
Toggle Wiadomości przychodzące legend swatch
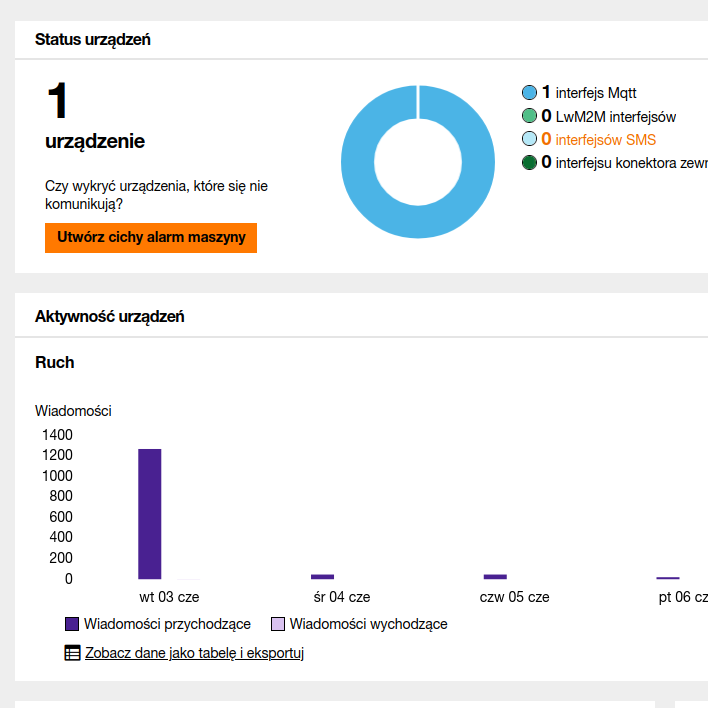click(72, 624)
